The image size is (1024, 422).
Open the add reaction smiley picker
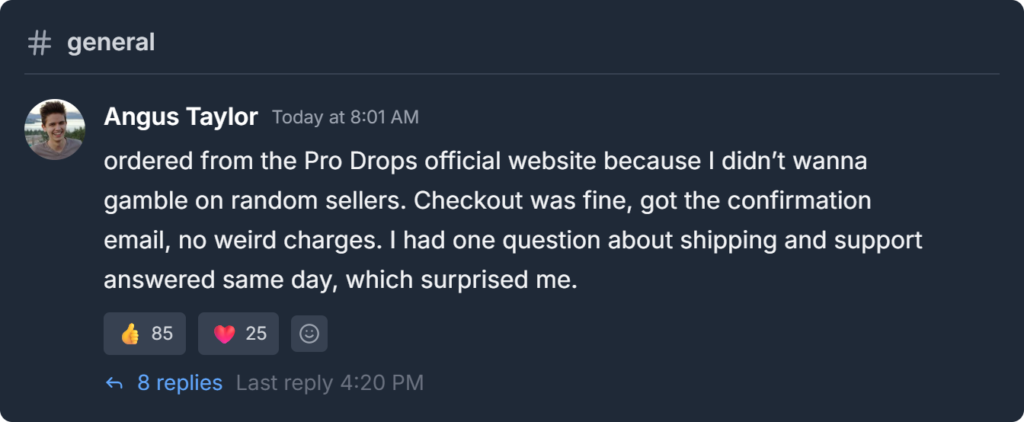309,334
